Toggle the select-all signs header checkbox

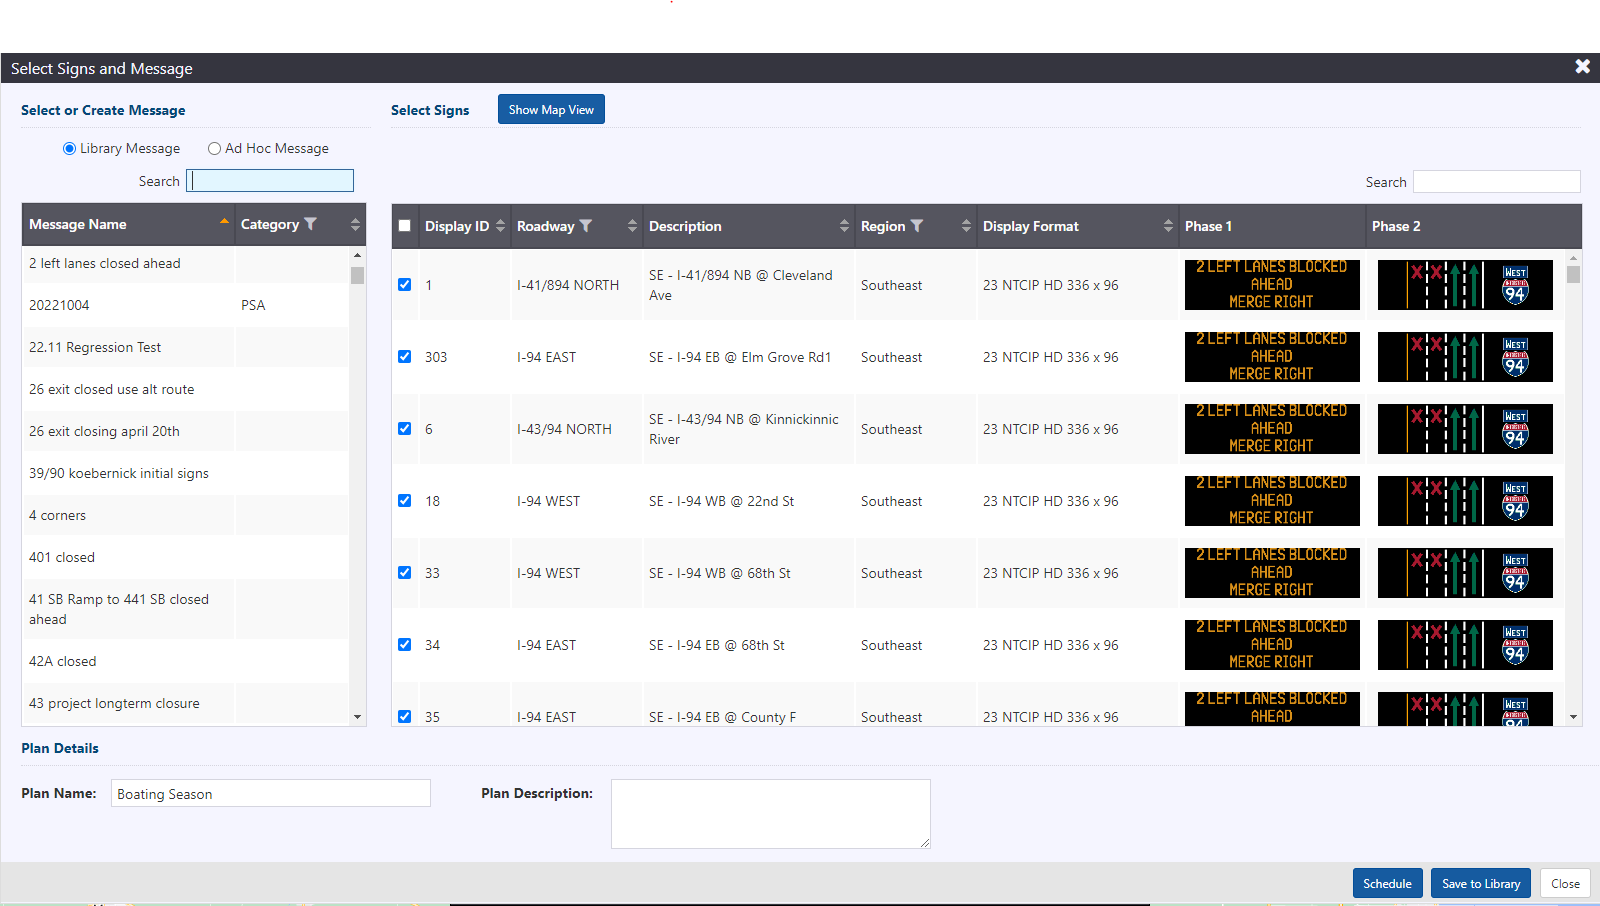[404, 226]
